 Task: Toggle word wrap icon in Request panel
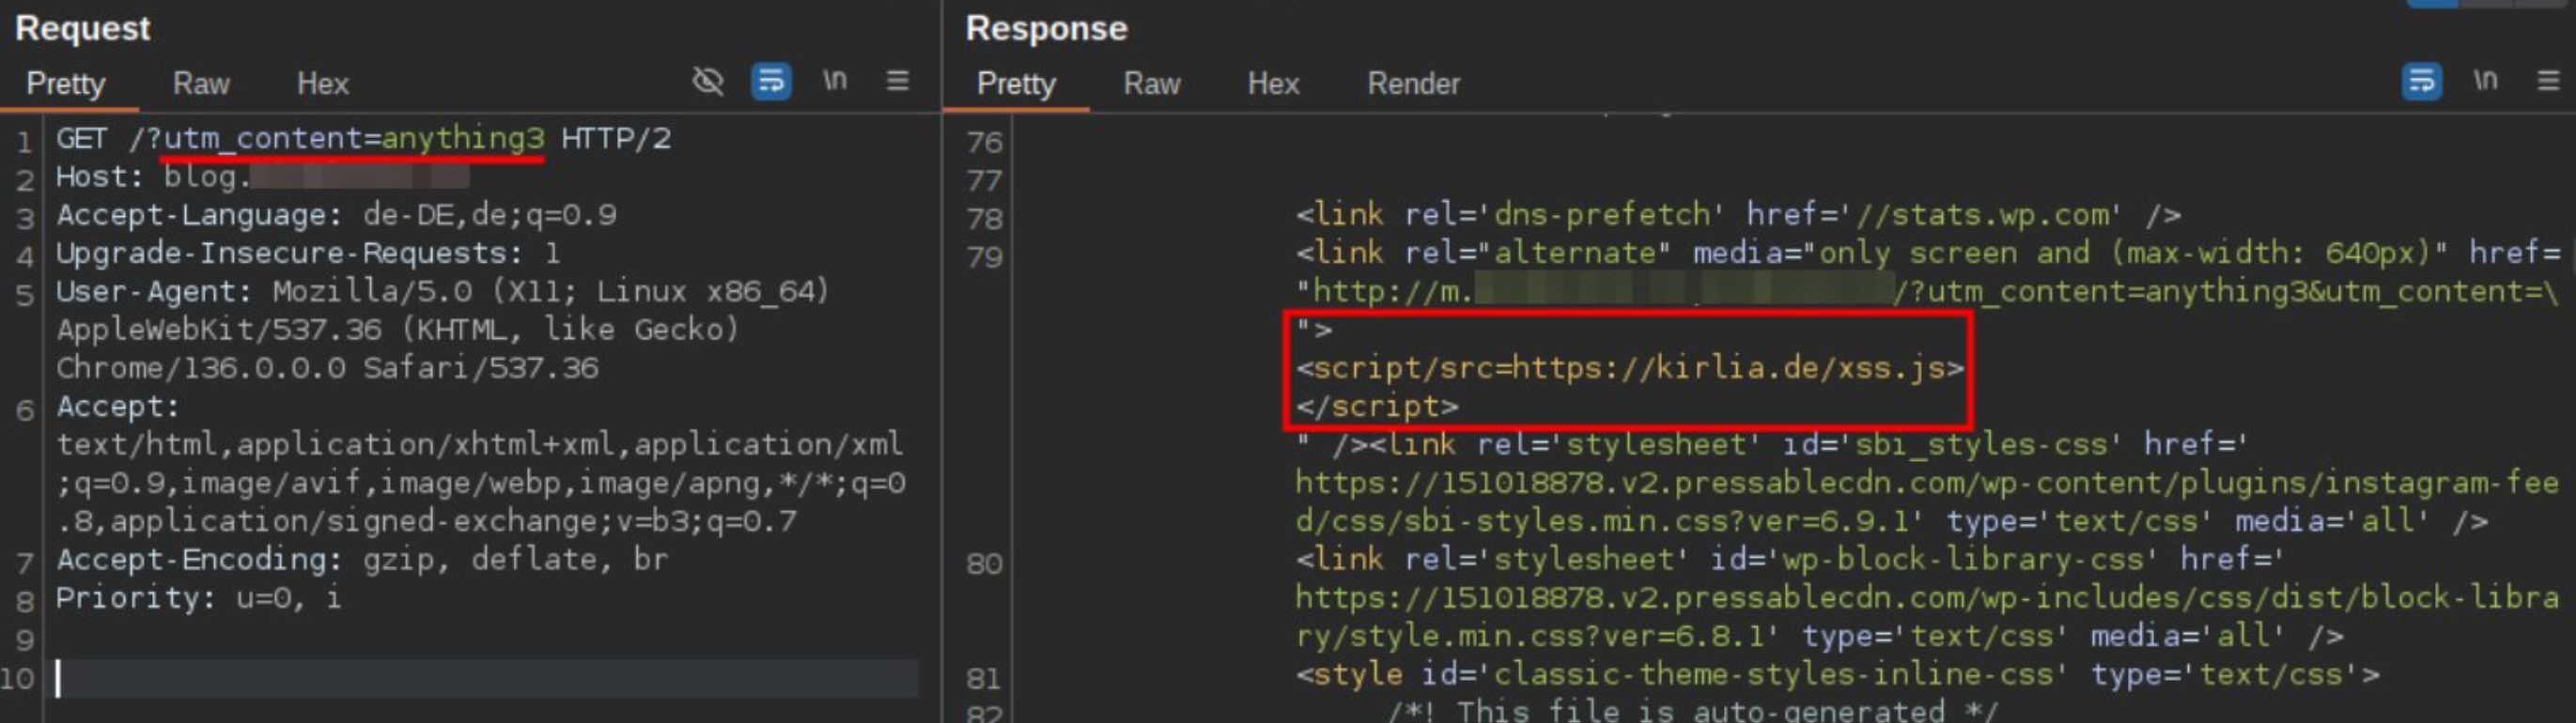771,81
